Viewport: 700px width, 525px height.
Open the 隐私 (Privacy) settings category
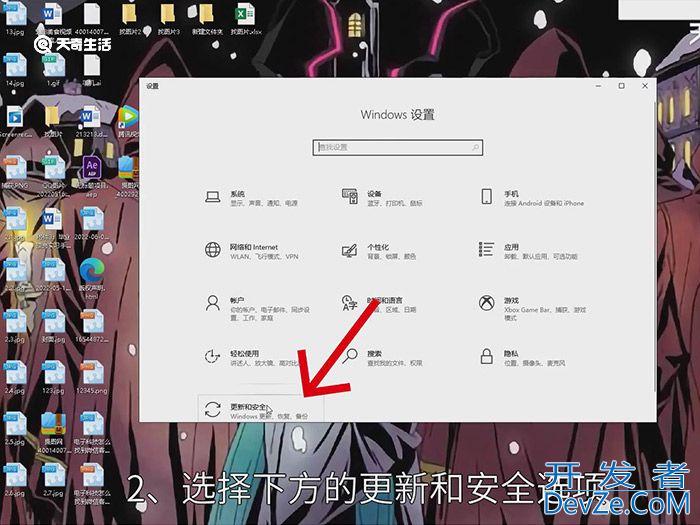tap(522, 358)
